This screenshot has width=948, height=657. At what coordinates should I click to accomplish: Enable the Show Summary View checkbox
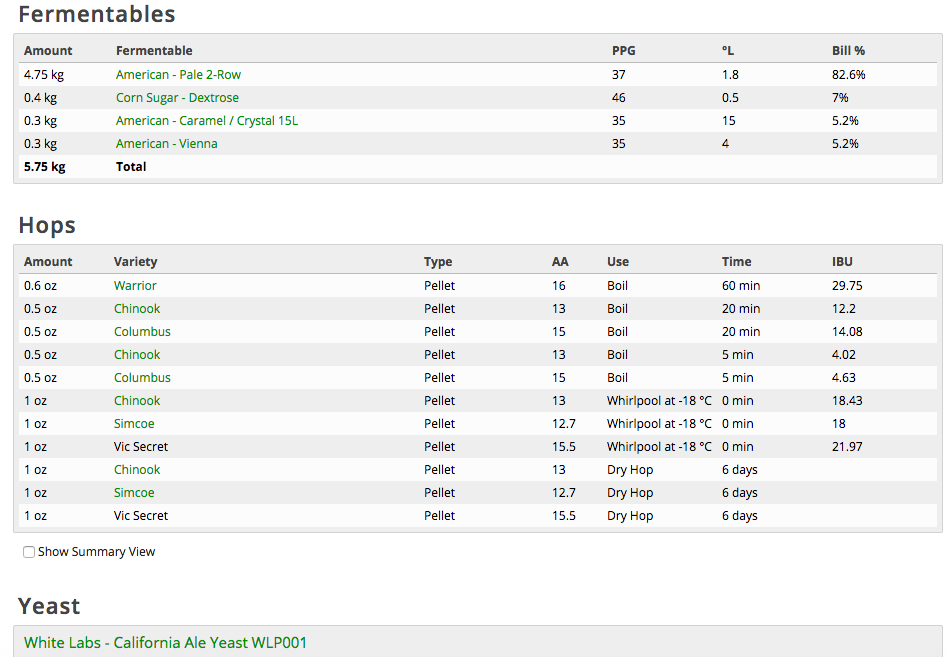click(28, 552)
